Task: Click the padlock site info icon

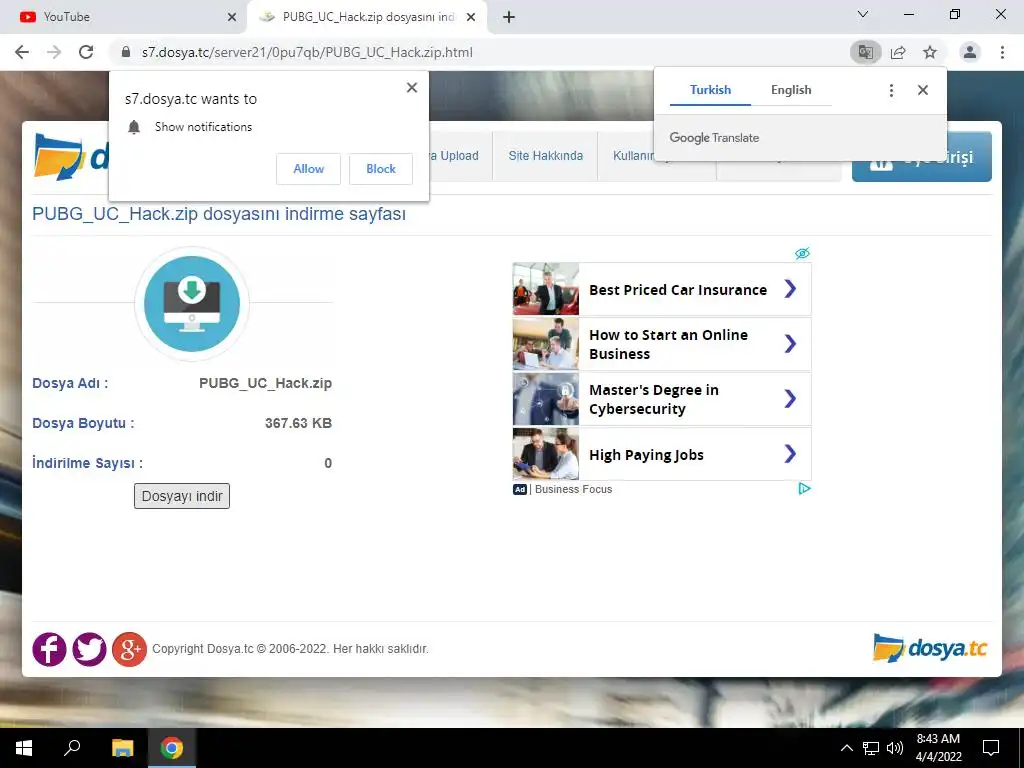Action: coord(126,52)
